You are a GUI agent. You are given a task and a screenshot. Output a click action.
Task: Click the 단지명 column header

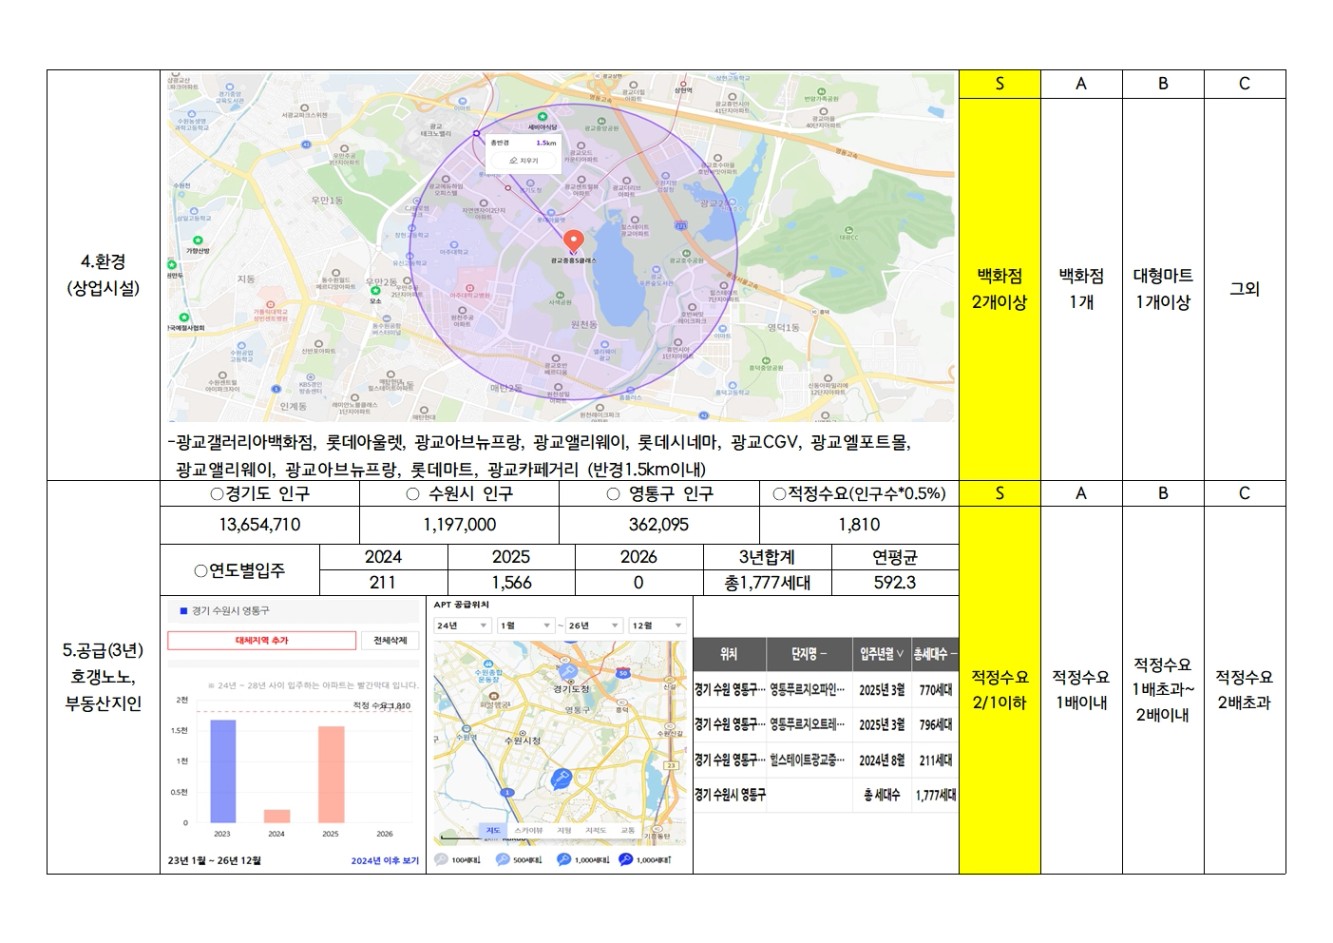(x=809, y=654)
